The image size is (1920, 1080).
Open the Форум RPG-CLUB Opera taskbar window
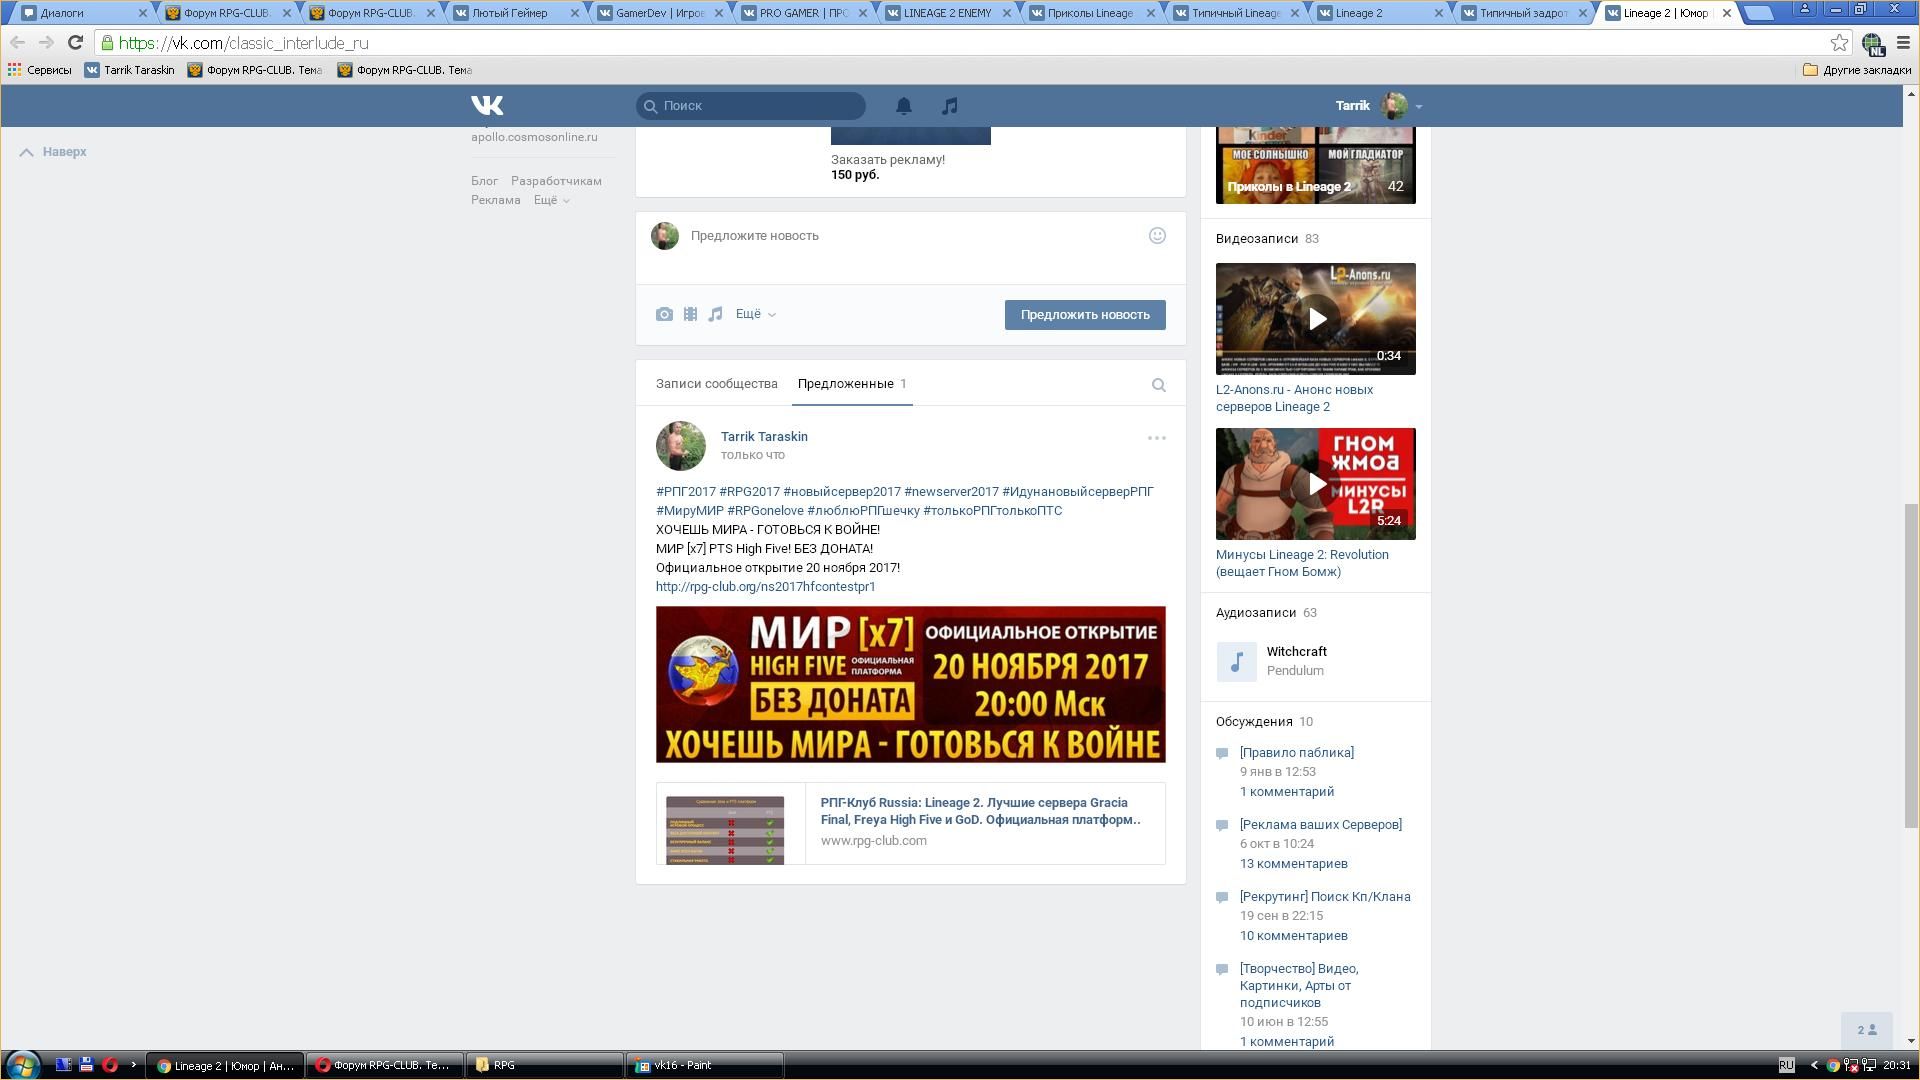tap(384, 1065)
